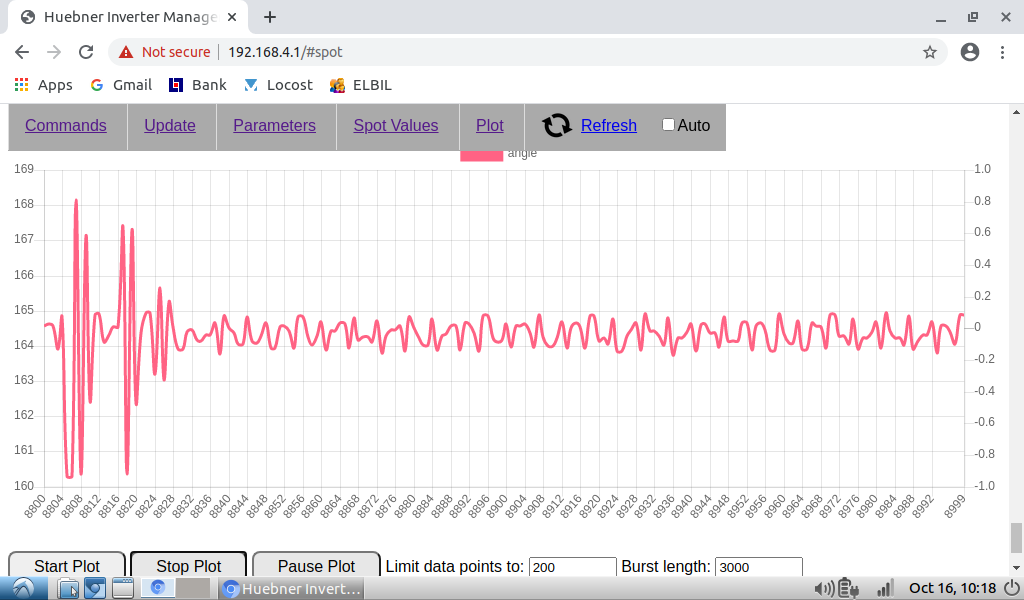Open the network signal icon in tray
This screenshot has height=600, width=1024.
tap(884, 589)
